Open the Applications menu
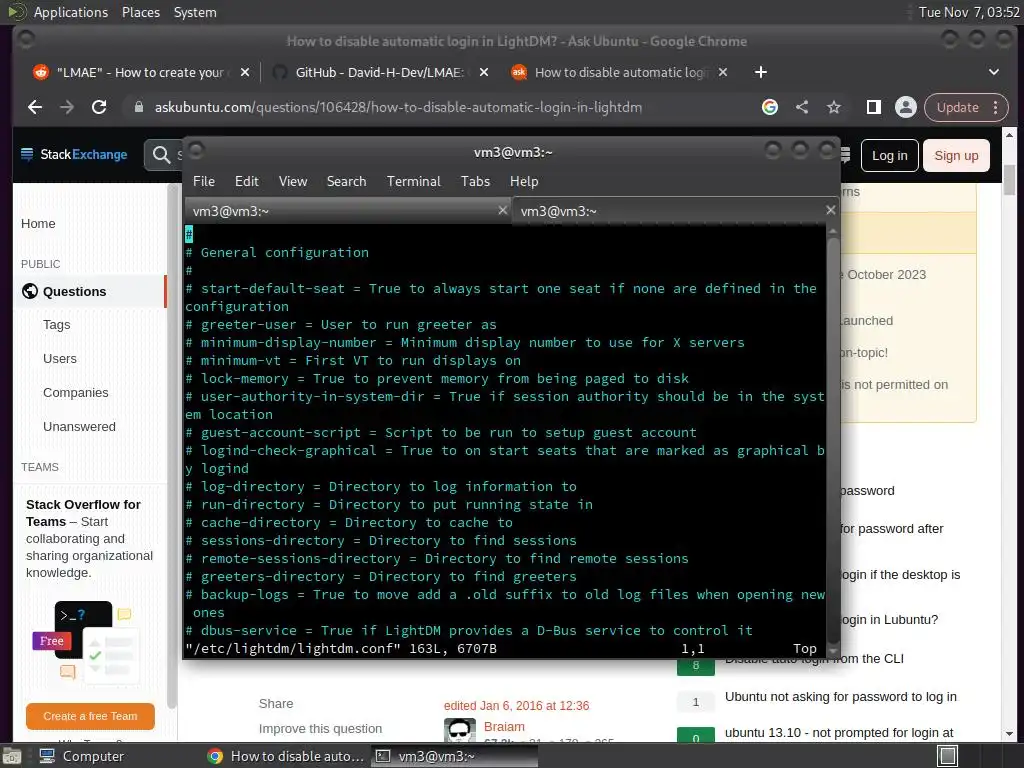The width and height of the screenshot is (1024, 768). 71,12
